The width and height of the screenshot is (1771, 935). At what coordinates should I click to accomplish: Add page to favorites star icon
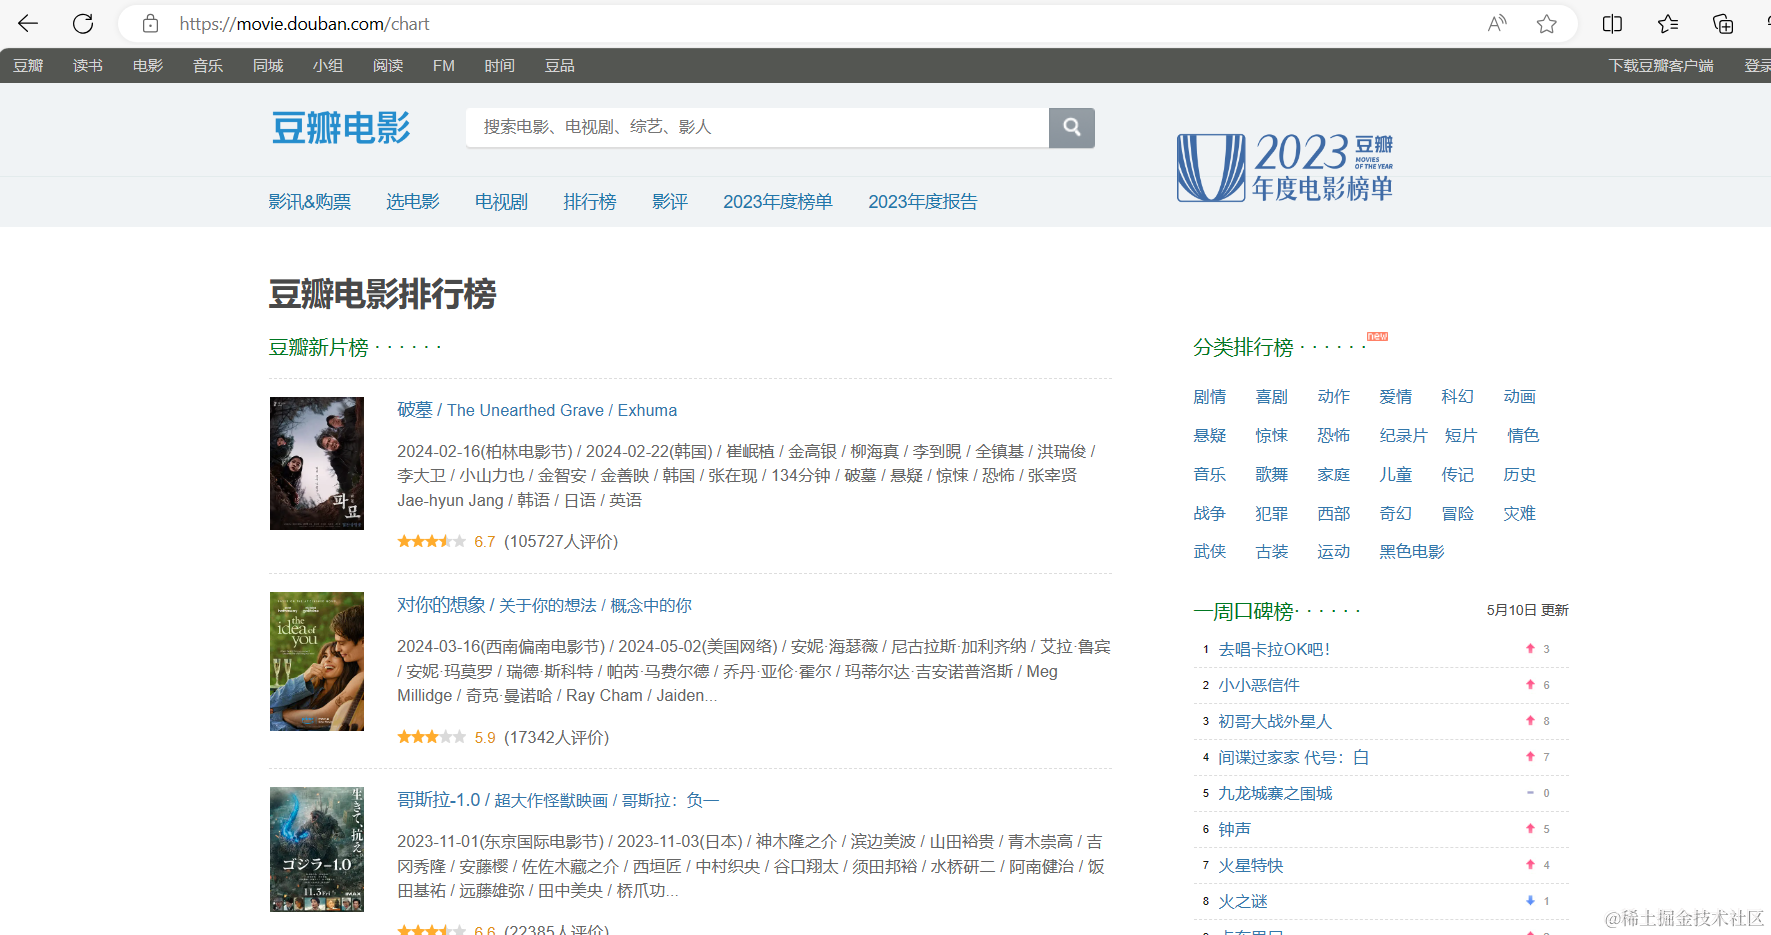pos(1546,23)
